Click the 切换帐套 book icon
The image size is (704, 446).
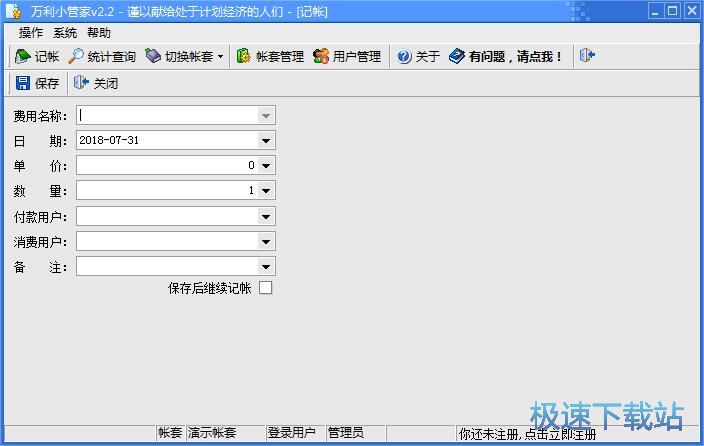tap(153, 56)
